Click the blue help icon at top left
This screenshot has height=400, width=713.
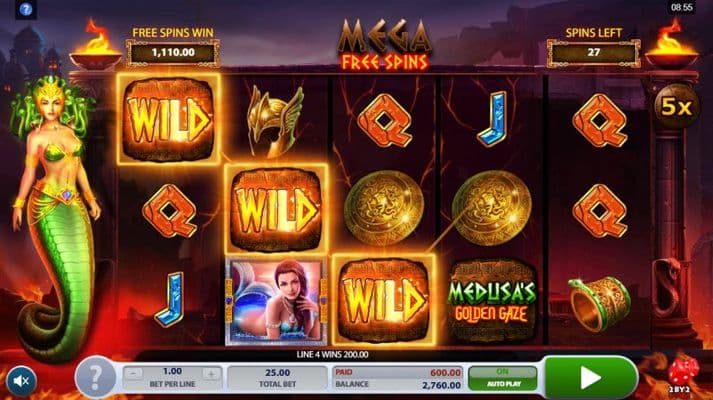click(x=26, y=9)
